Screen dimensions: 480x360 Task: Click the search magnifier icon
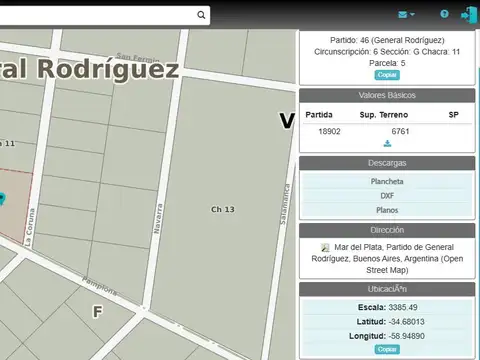[x=201, y=15]
